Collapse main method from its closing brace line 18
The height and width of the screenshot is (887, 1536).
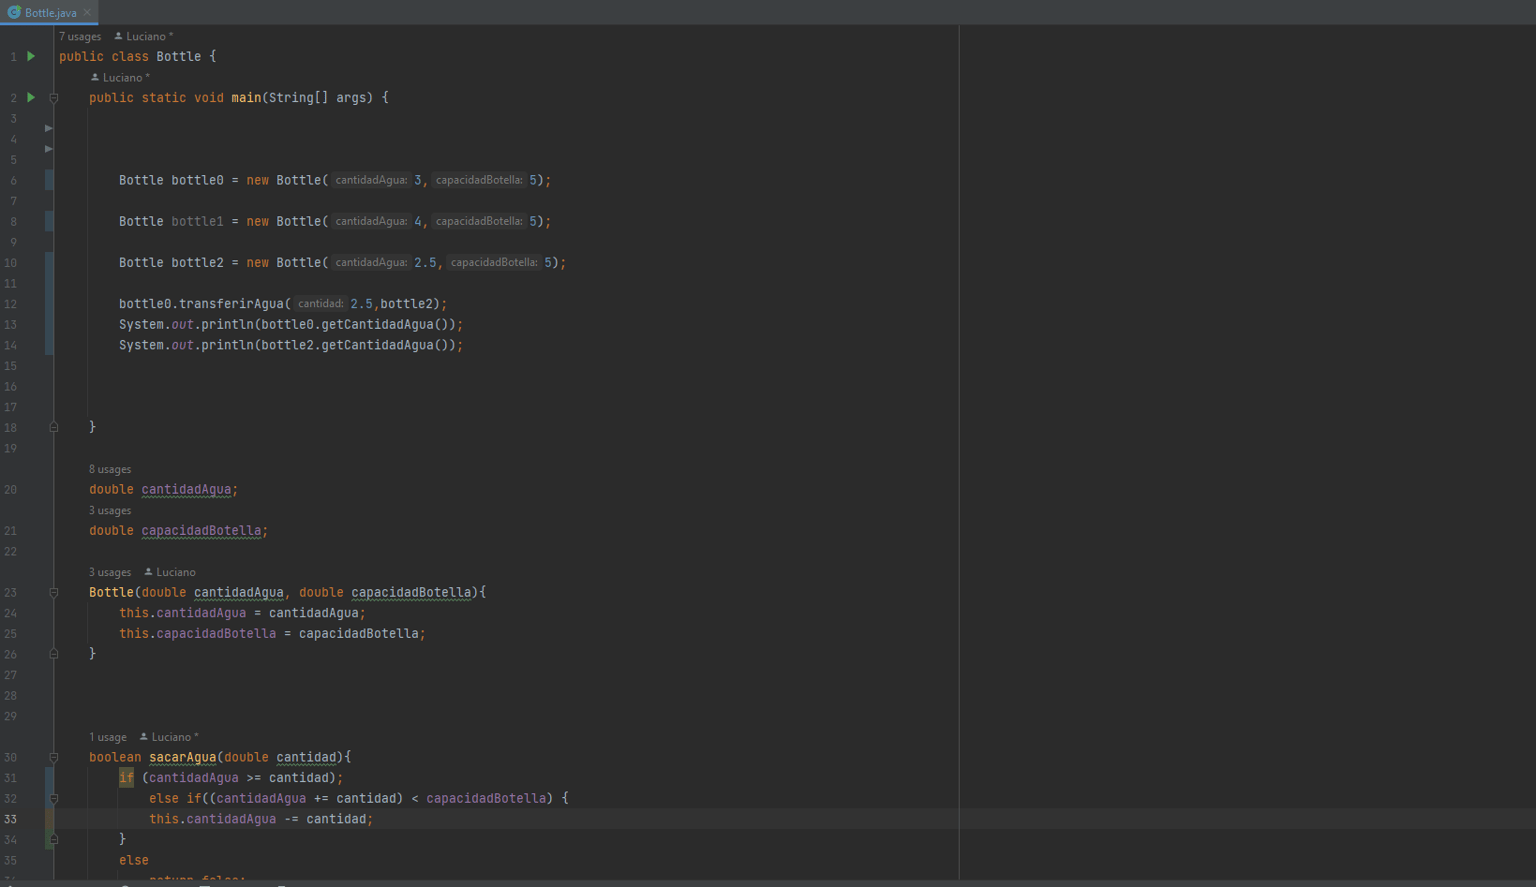[54, 427]
